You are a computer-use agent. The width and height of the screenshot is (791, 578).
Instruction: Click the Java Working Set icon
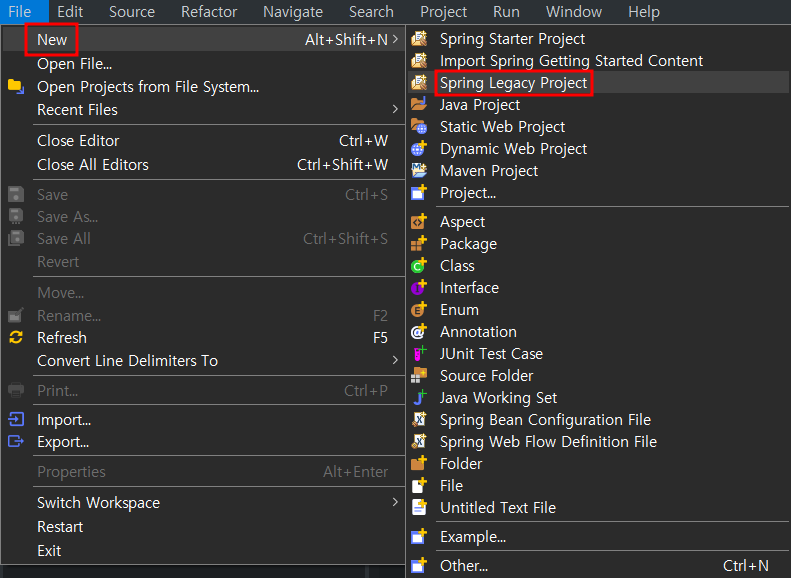click(x=419, y=397)
